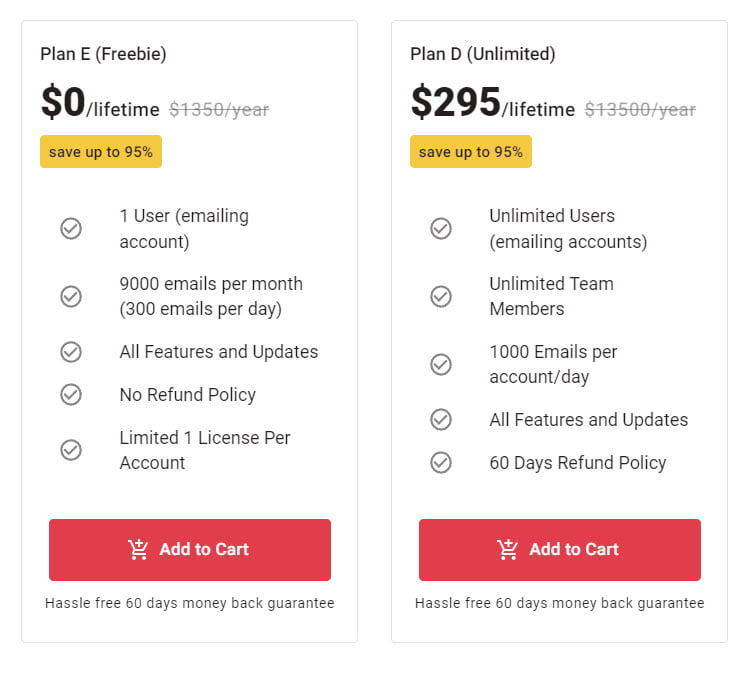This screenshot has width=753, height=680.
Task: Click Plan D's yellow "save up to 95%" badge
Action: point(471,152)
